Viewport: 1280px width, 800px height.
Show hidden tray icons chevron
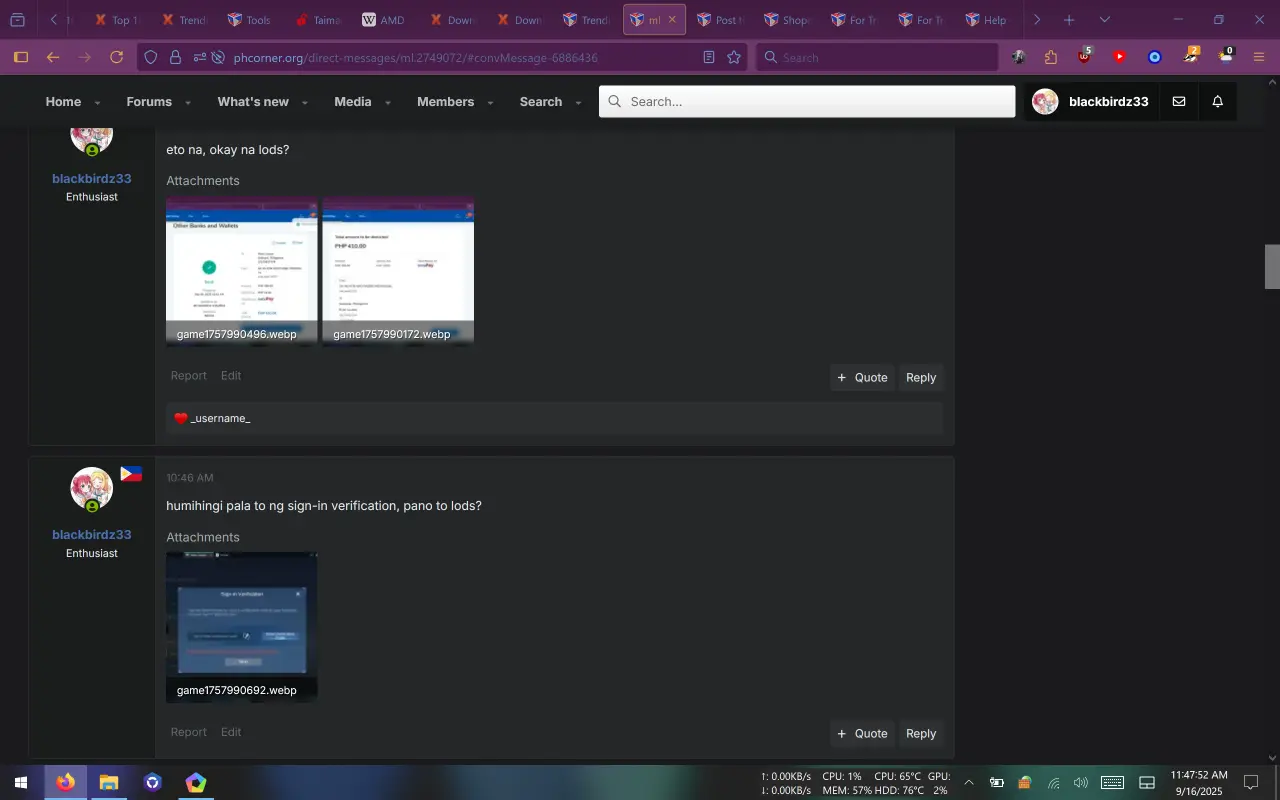click(968, 782)
